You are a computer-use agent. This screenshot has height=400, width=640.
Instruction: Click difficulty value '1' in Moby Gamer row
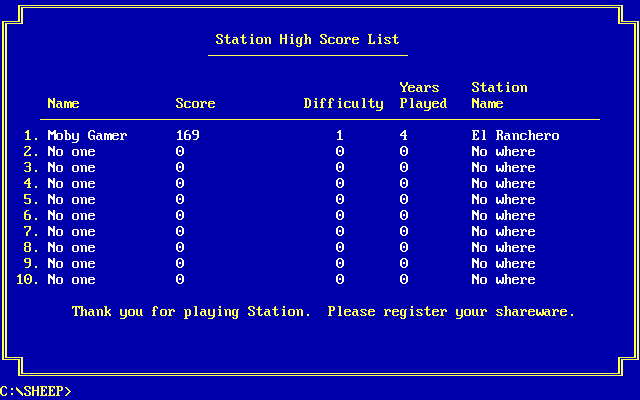click(x=340, y=135)
